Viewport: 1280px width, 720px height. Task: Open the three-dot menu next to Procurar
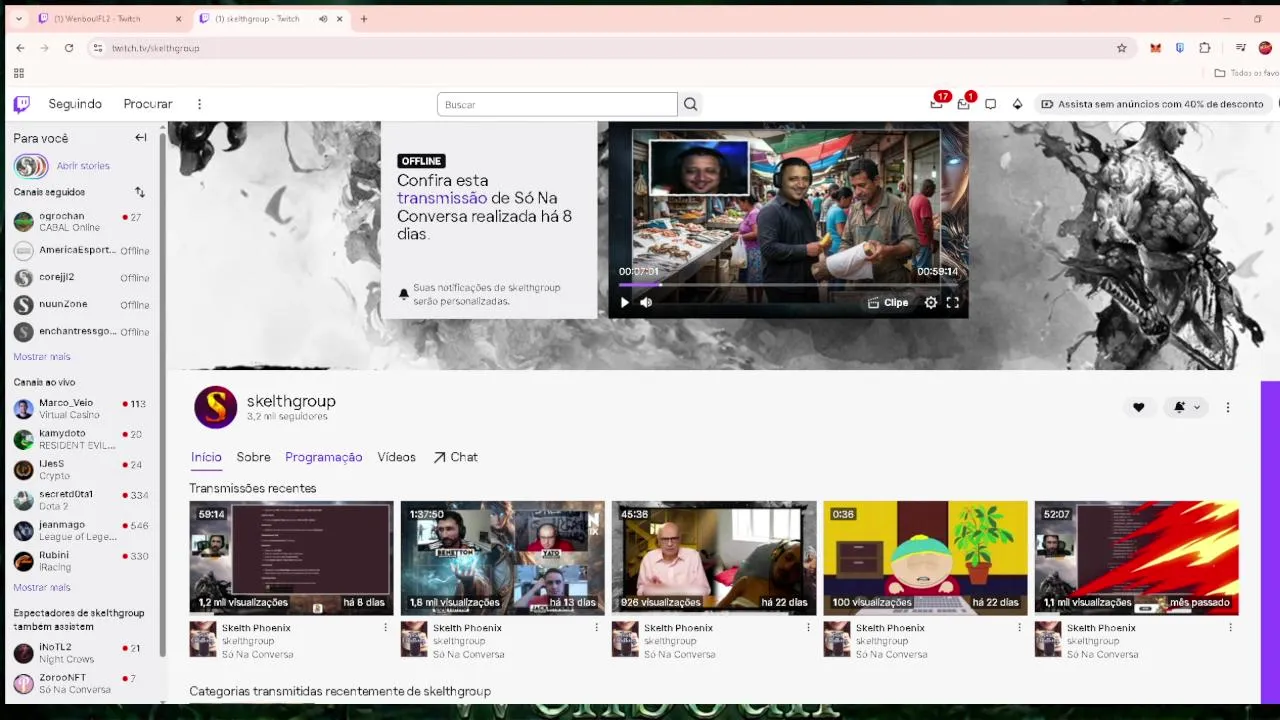pos(199,104)
